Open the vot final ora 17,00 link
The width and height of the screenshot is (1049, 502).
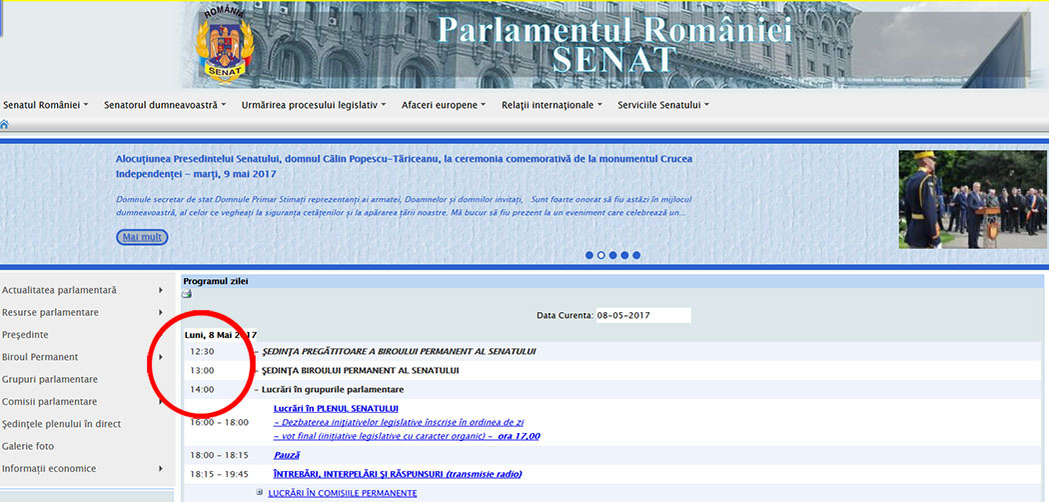(x=407, y=436)
